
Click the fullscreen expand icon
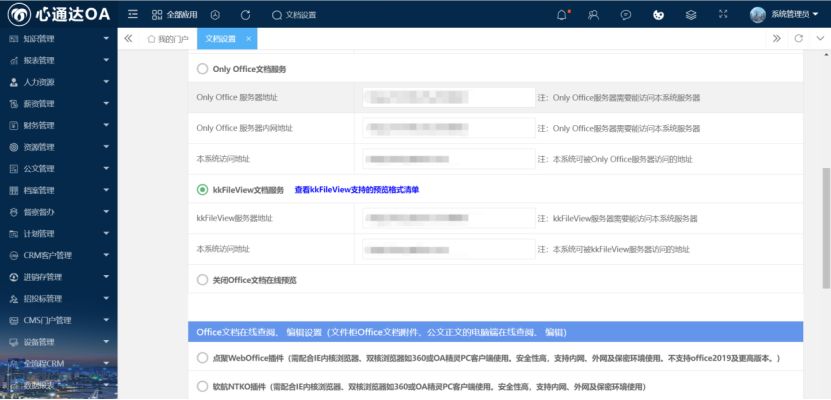[x=722, y=15]
